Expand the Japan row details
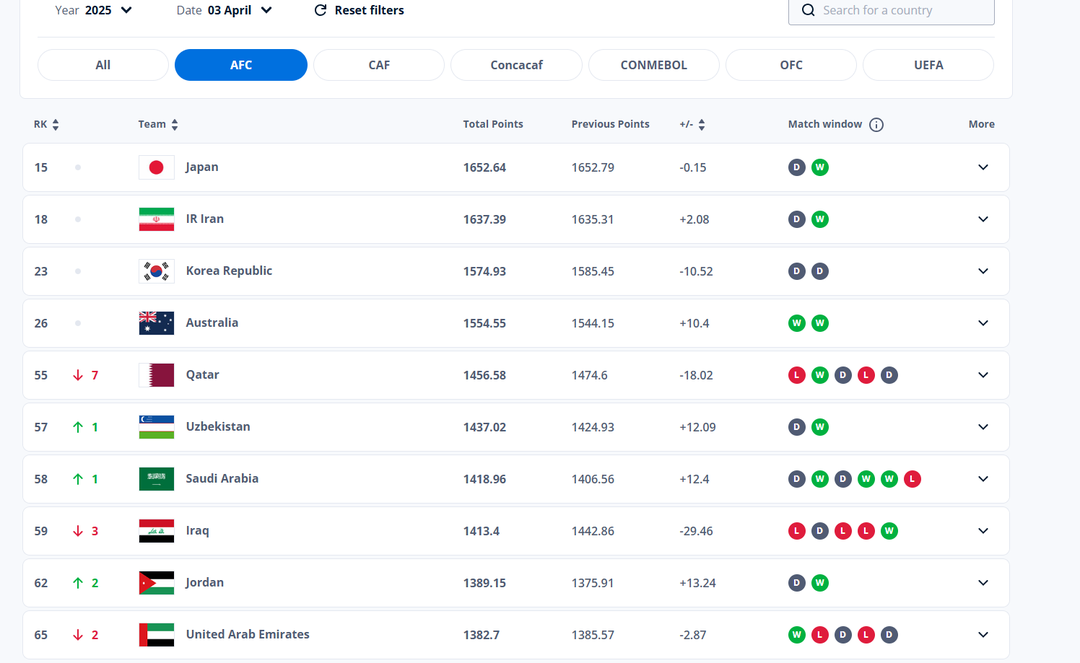The height and width of the screenshot is (663, 1080). 983,167
